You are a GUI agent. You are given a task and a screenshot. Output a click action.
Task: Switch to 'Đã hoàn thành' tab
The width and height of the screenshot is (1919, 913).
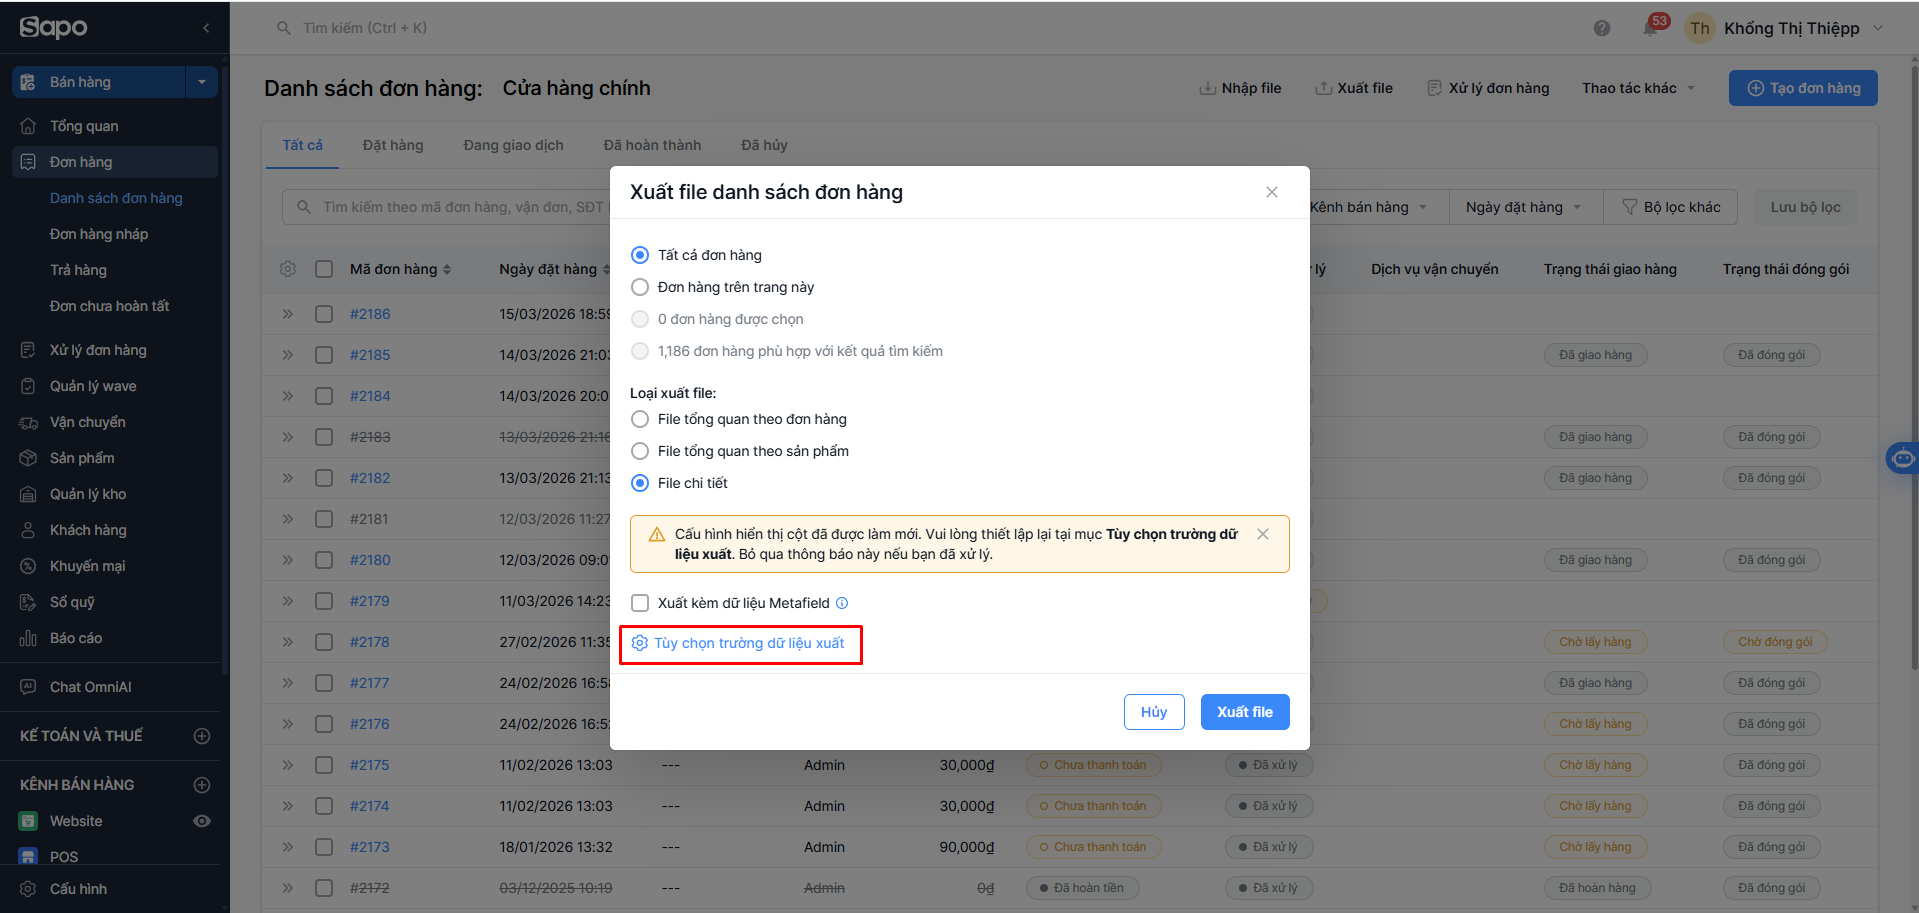click(x=652, y=145)
